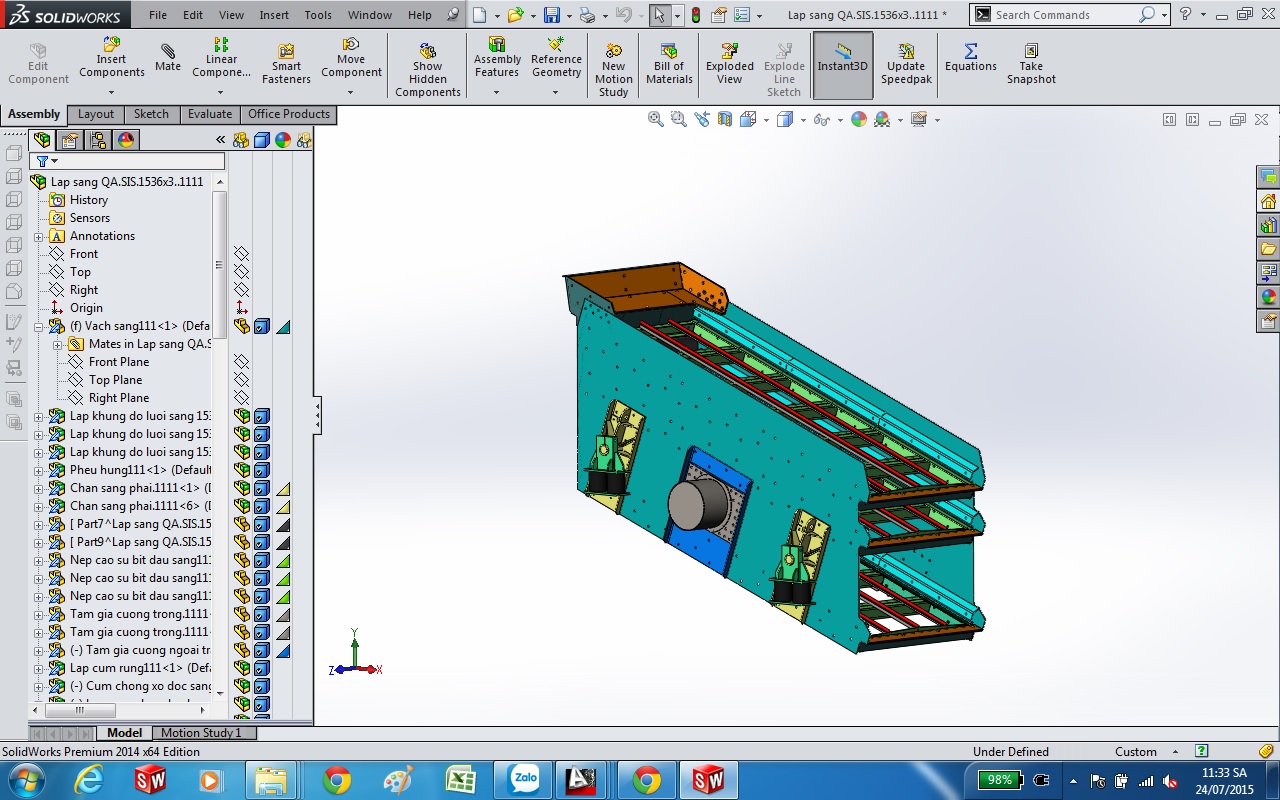Click Search Commands input field
The image size is (1280, 800).
click(1064, 15)
